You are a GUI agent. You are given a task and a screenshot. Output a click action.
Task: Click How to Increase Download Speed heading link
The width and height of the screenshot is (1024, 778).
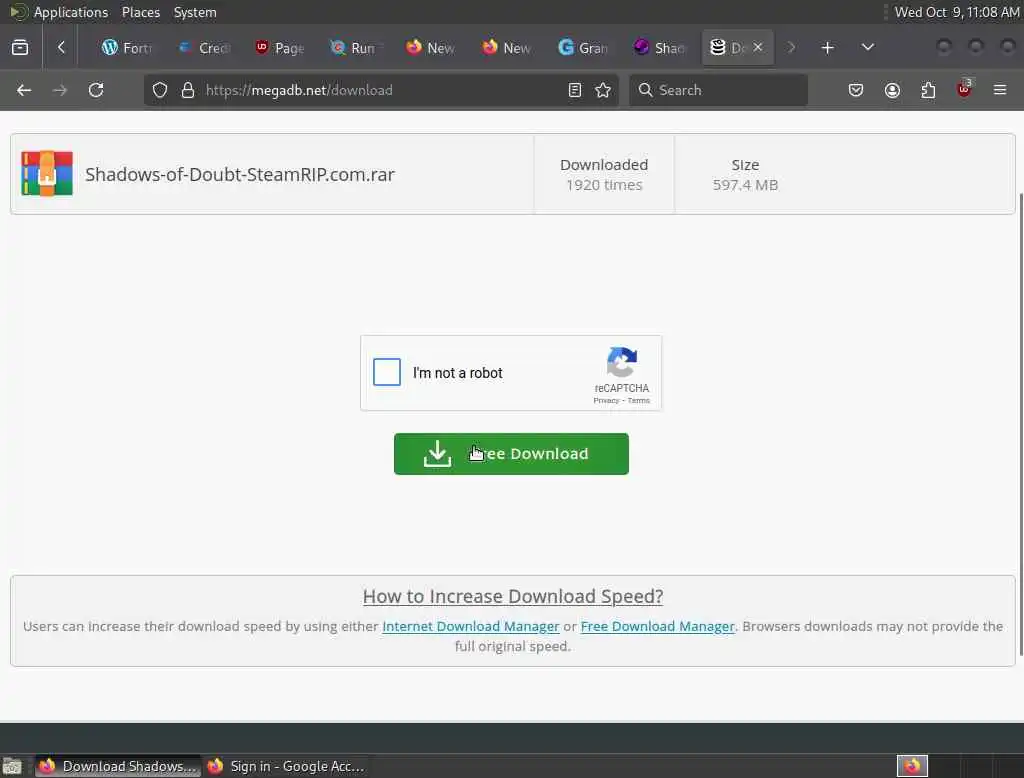click(x=513, y=596)
